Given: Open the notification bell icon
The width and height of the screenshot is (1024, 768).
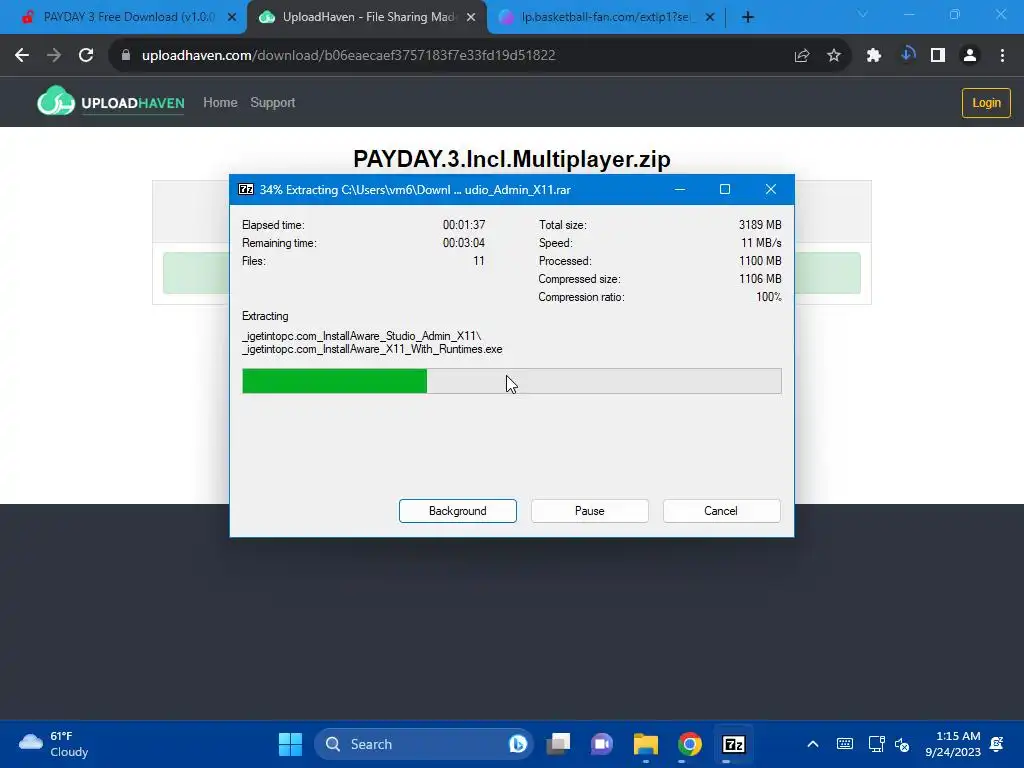Looking at the screenshot, I should [x=997, y=744].
